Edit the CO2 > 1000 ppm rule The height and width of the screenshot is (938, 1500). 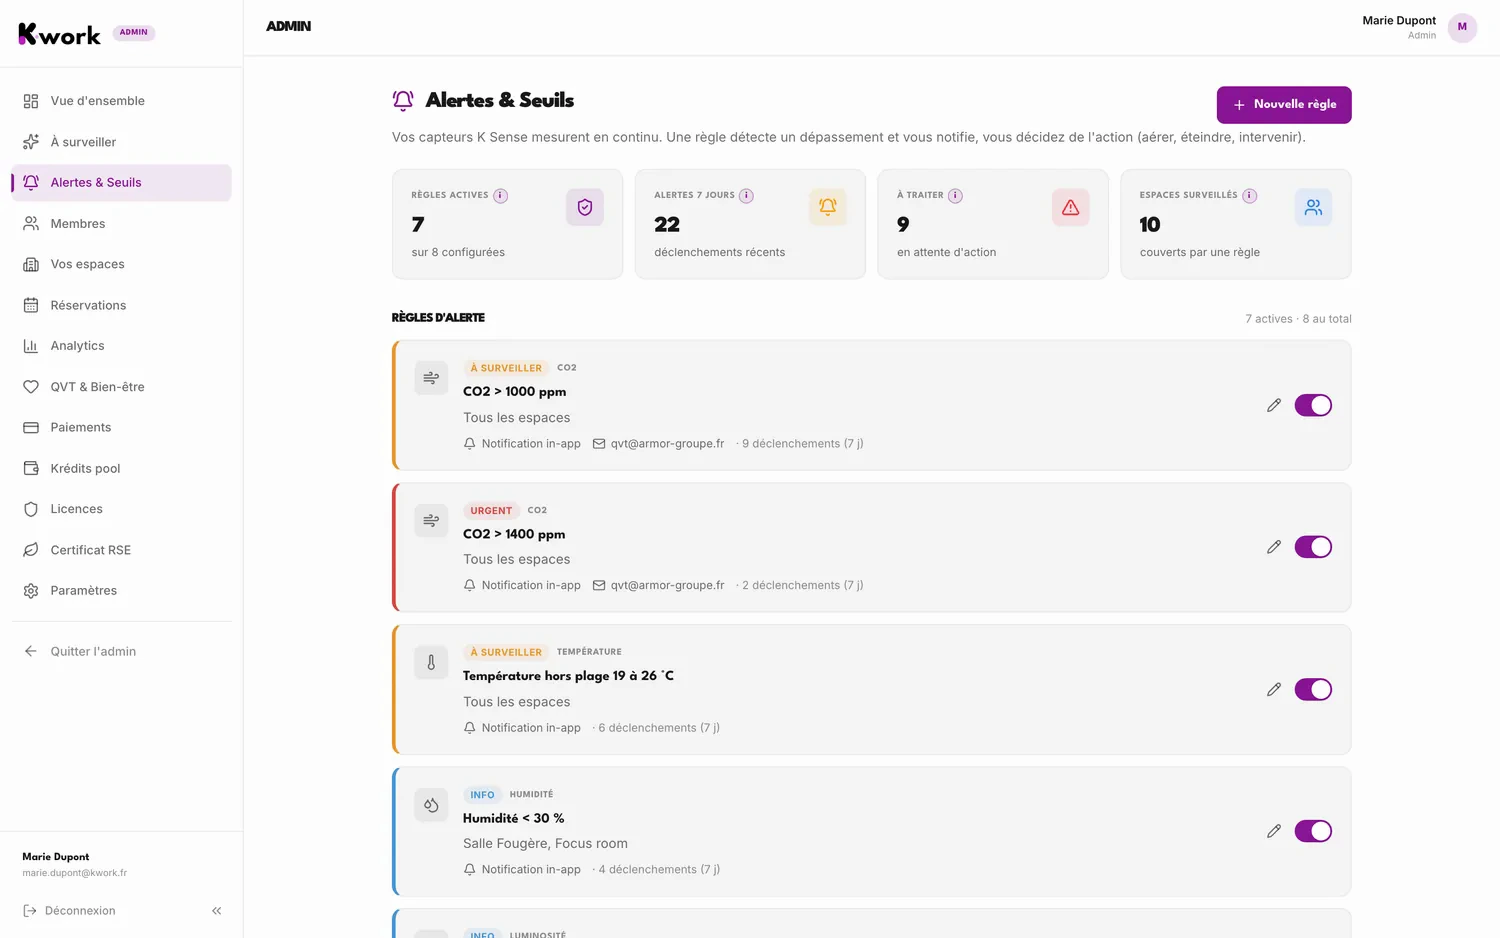tap(1274, 405)
